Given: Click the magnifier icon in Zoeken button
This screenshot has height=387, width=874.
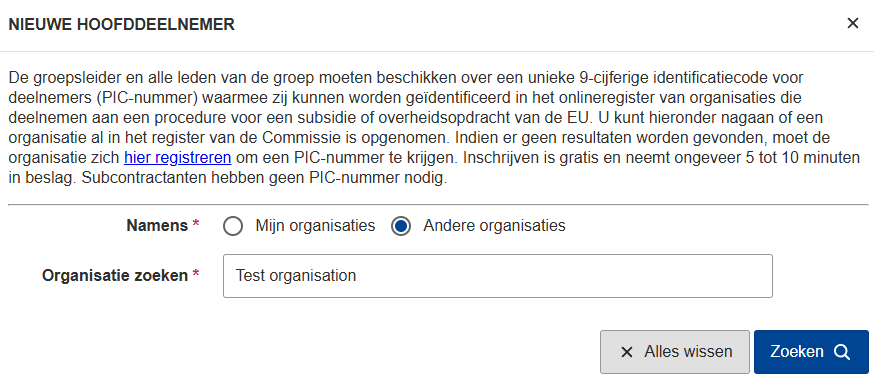Looking at the screenshot, I should (842, 352).
